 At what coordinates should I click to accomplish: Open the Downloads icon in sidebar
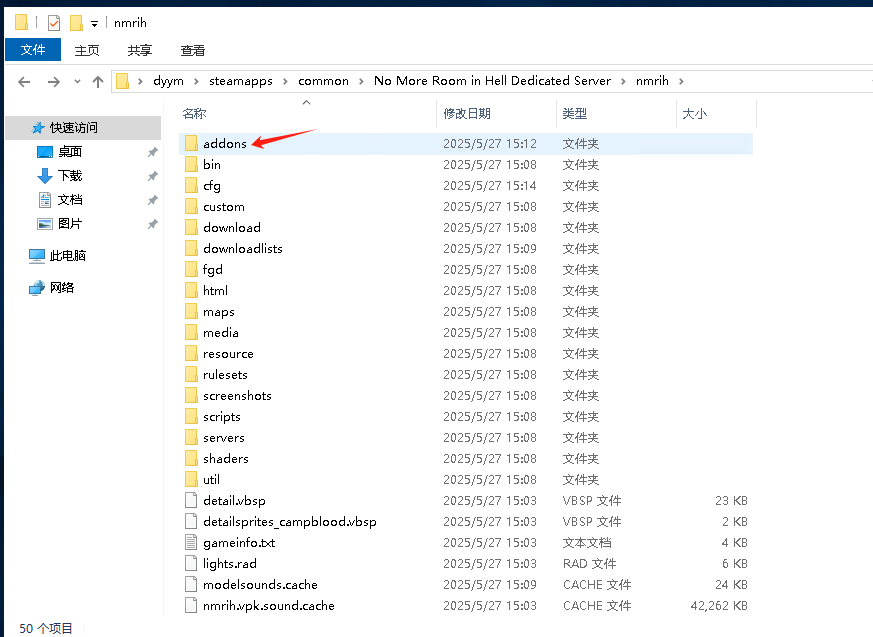click(44, 176)
